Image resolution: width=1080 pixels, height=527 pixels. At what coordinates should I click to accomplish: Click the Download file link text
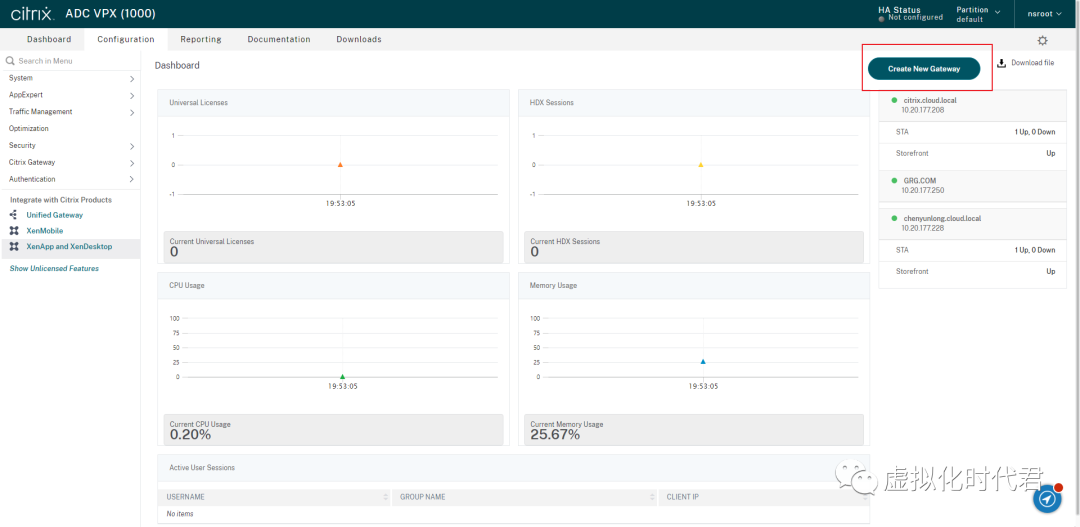coord(1032,63)
